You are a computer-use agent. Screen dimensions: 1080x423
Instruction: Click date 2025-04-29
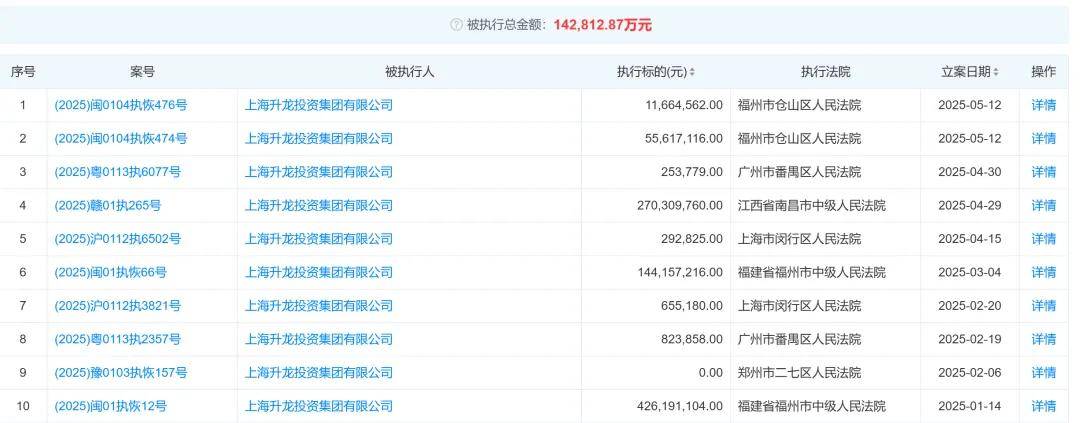tap(970, 205)
